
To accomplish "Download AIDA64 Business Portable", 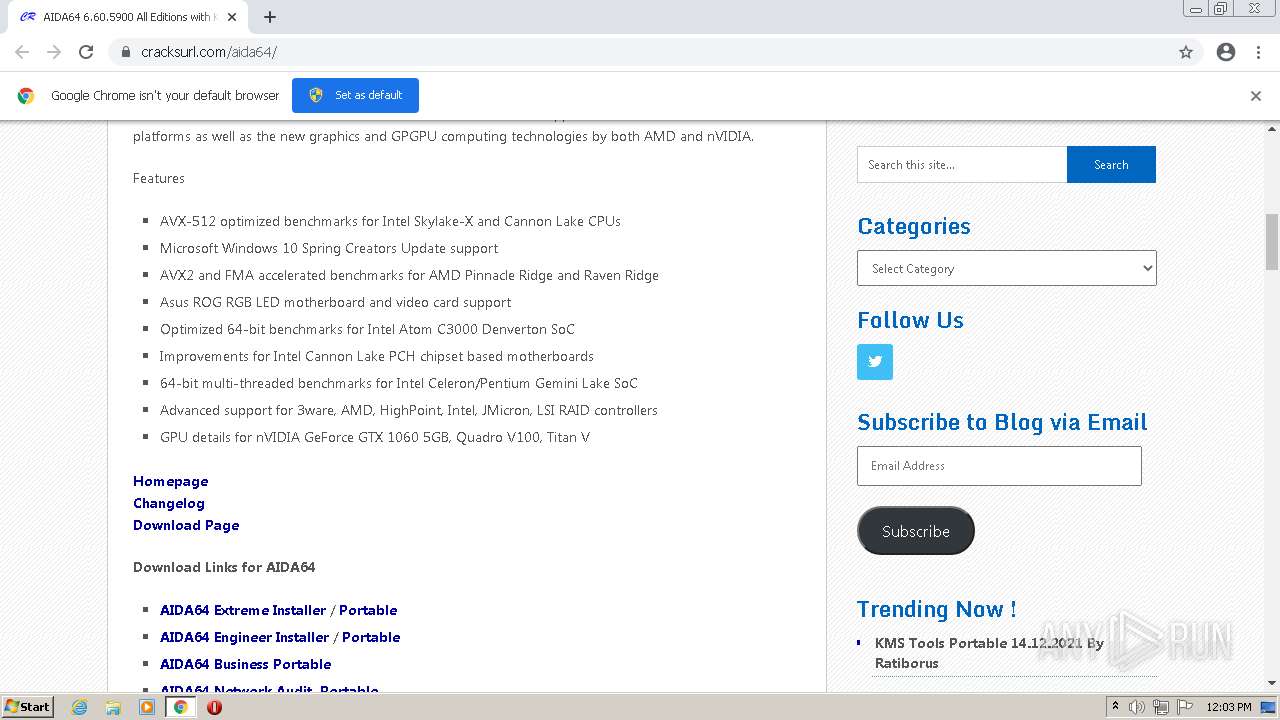I will pyautogui.click(x=246, y=664).
